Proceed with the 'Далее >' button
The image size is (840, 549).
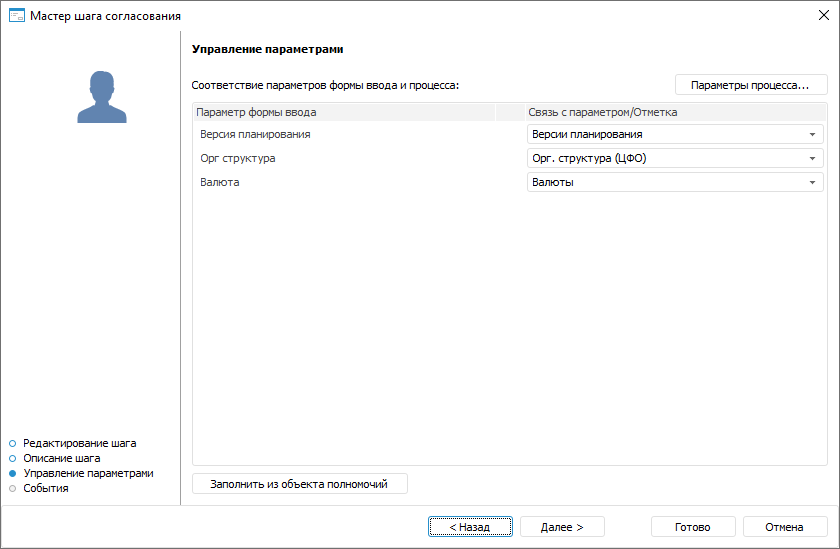coord(562,527)
